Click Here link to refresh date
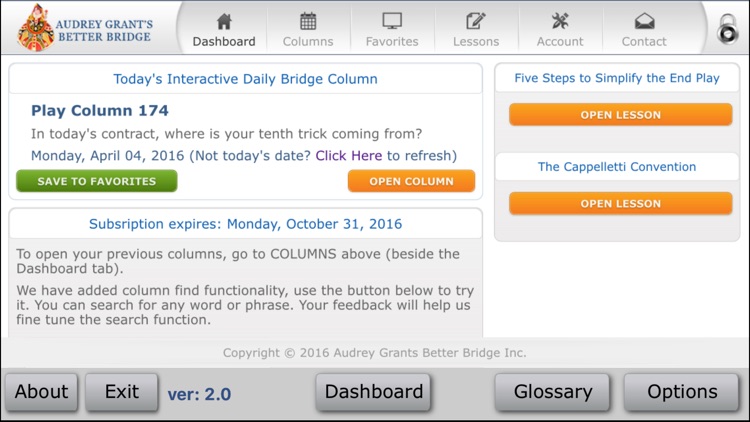The width and height of the screenshot is (750, 422). pos(349,155)
